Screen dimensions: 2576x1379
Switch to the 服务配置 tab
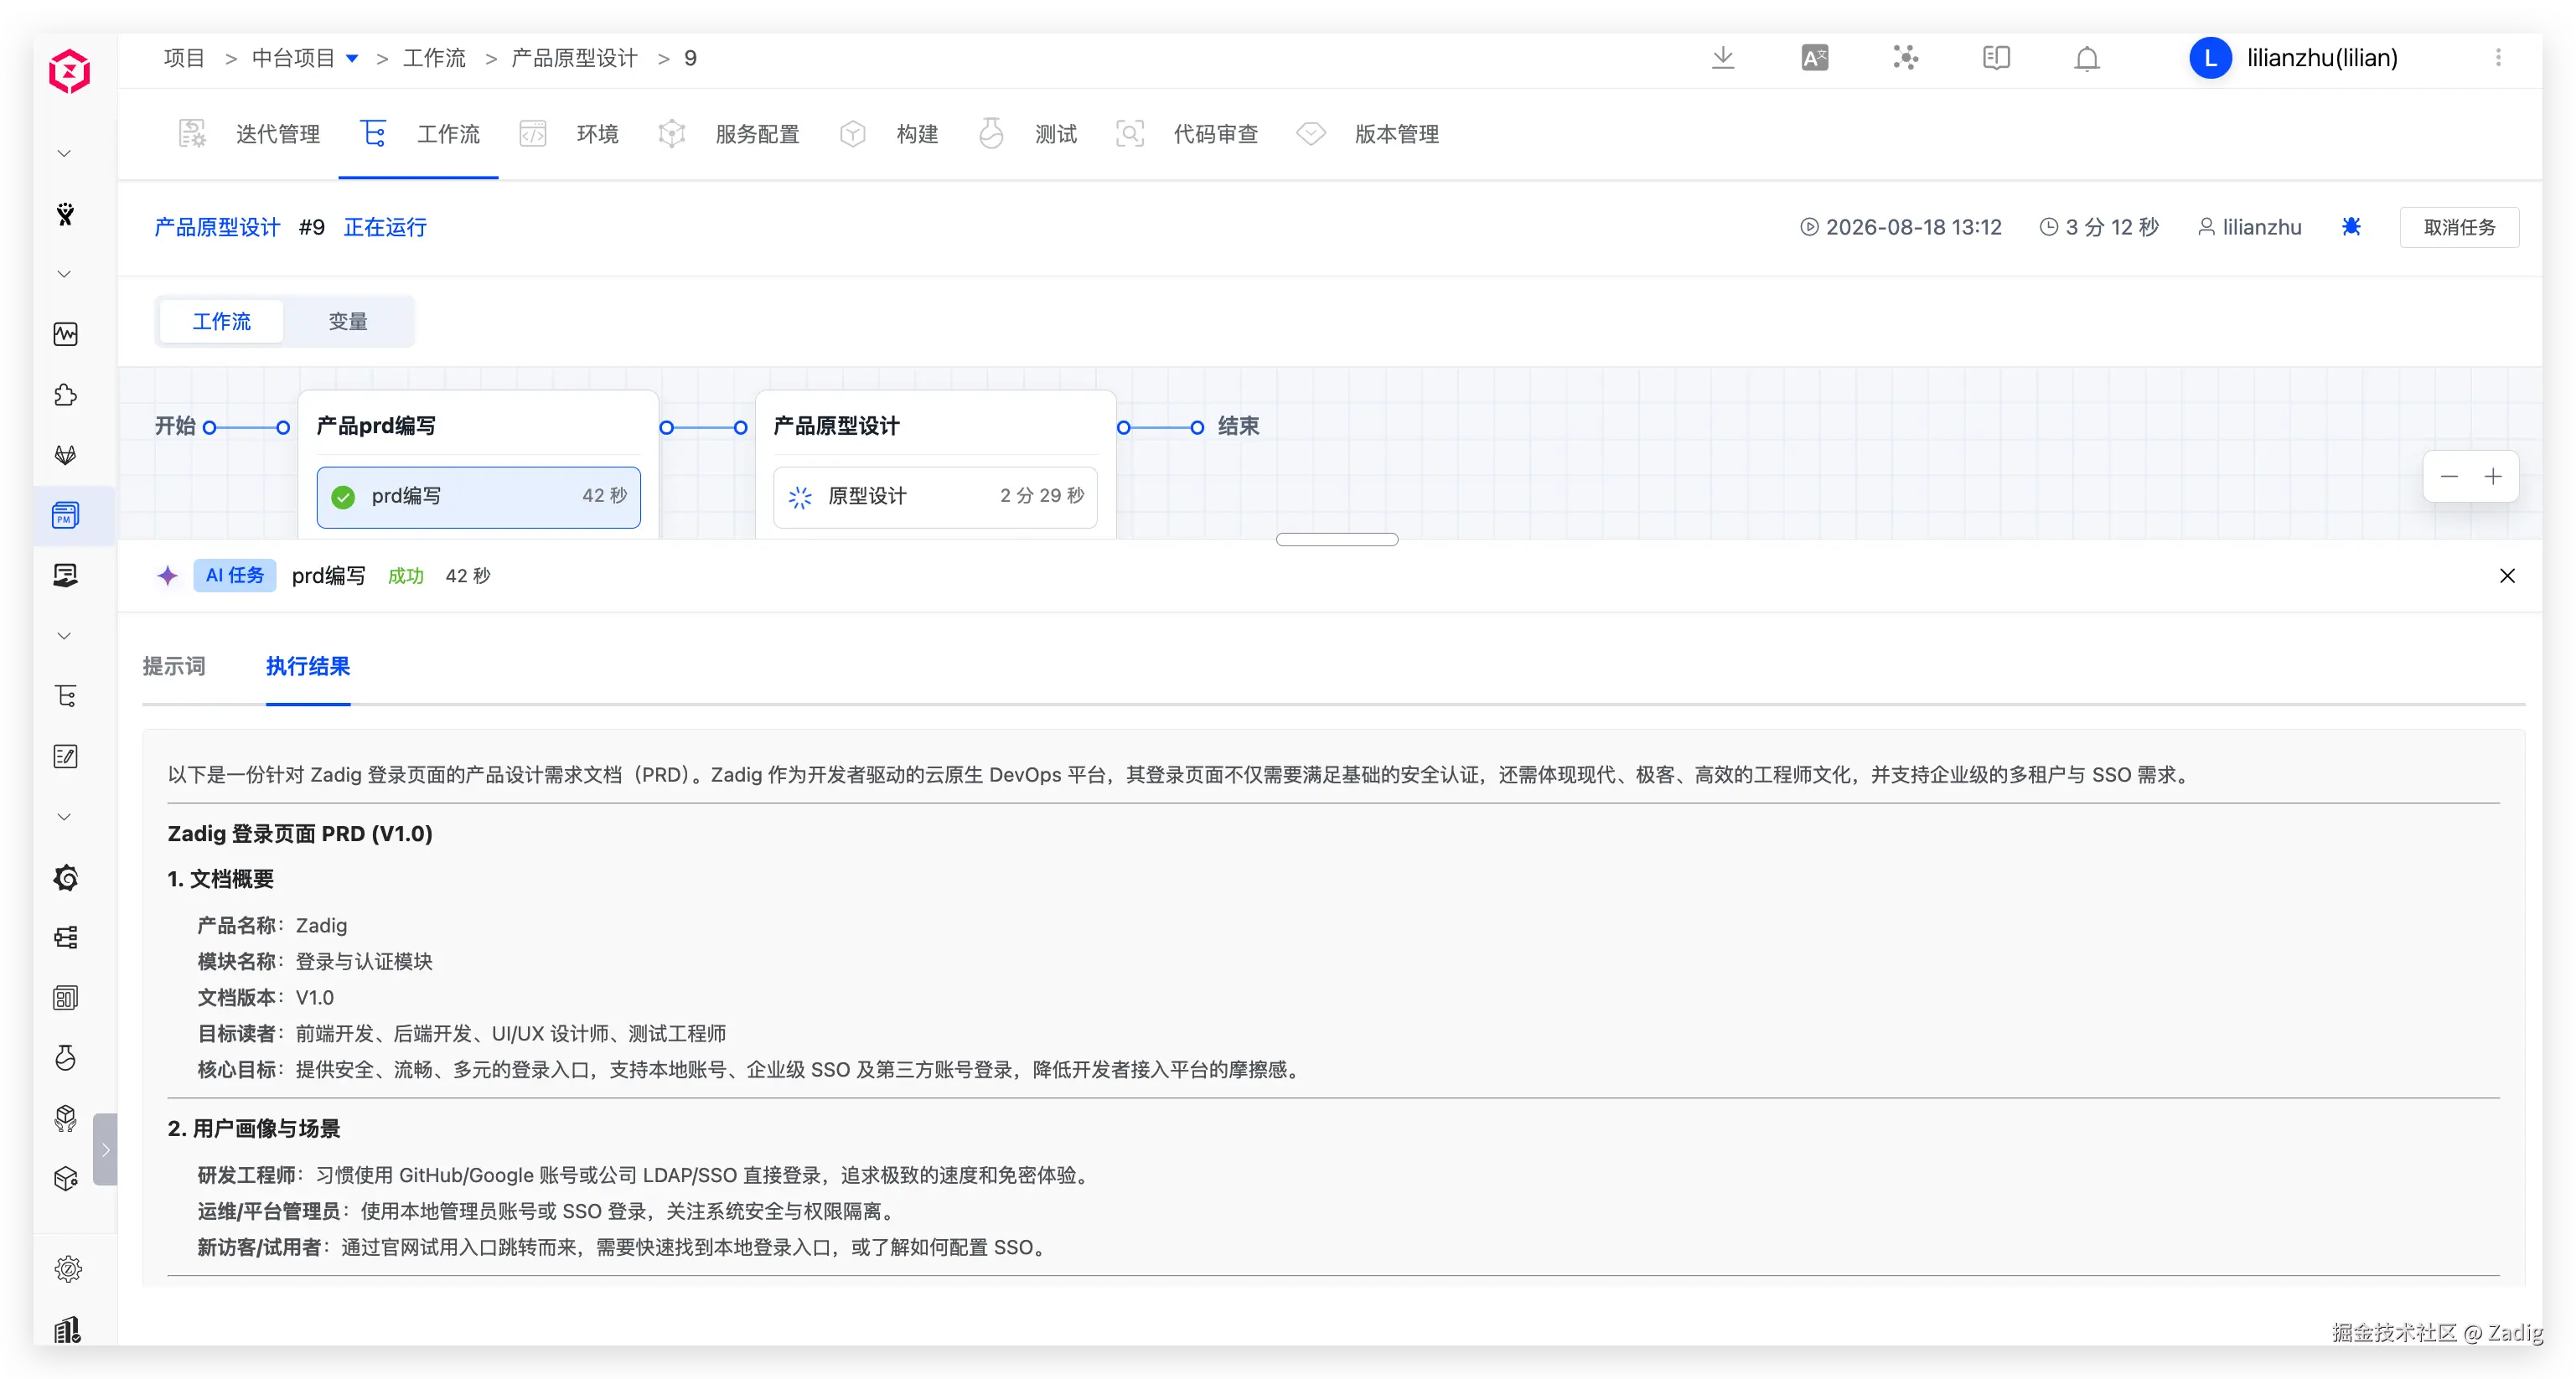click(729, 134)
